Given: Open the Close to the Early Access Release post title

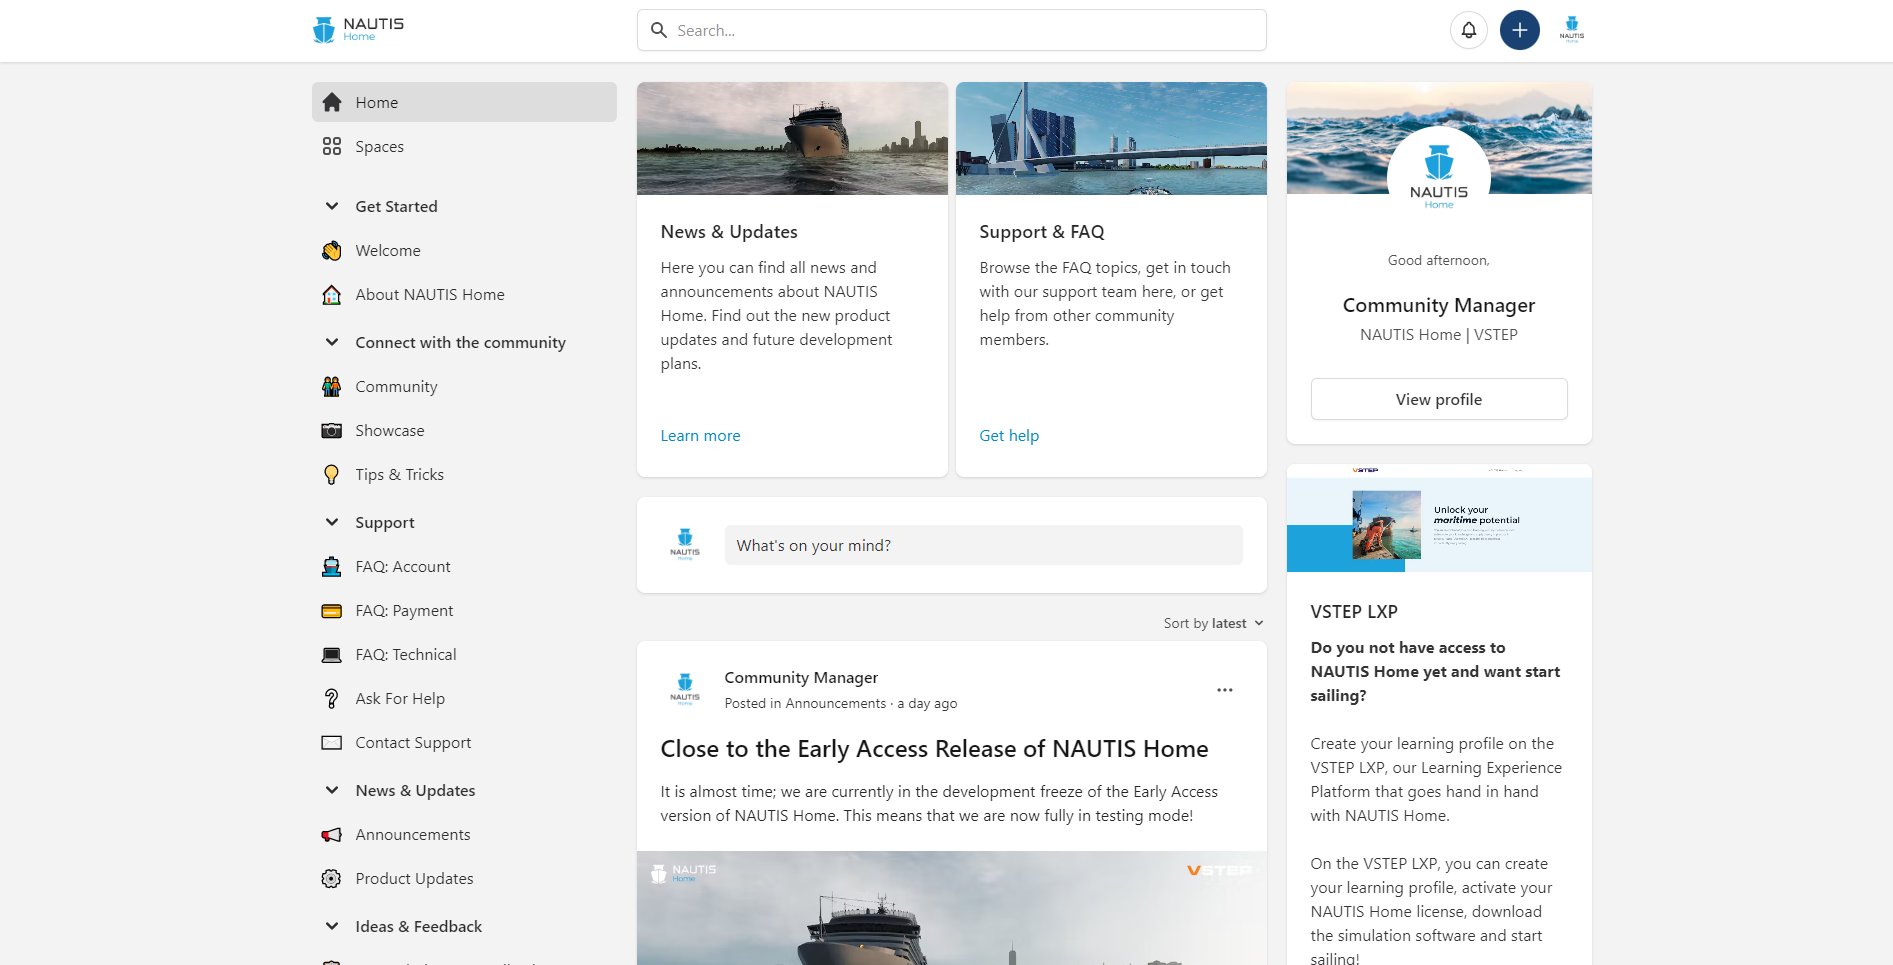Looking at the screenshot, I should pos(934,748).
